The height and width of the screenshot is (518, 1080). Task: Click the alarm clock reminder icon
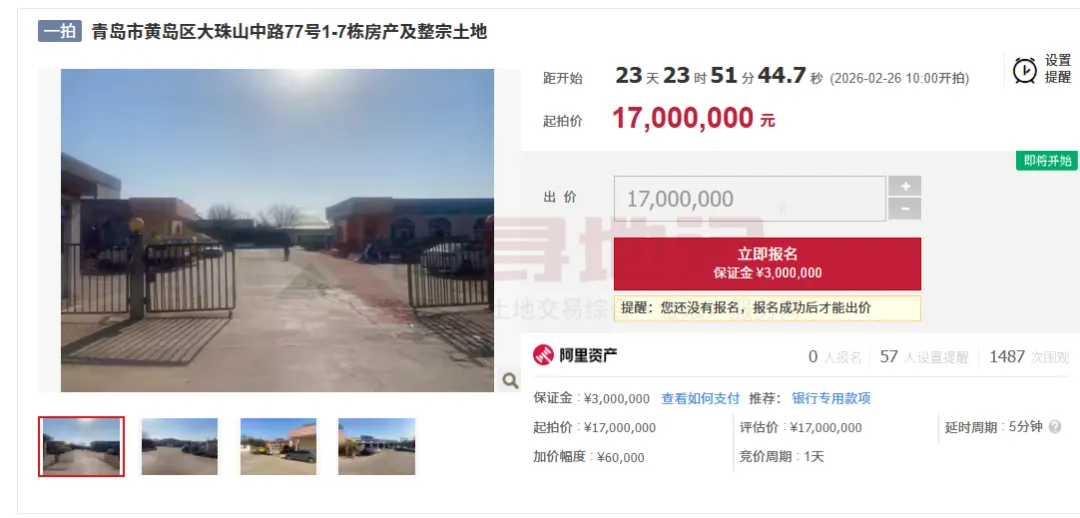(1024, 70)
